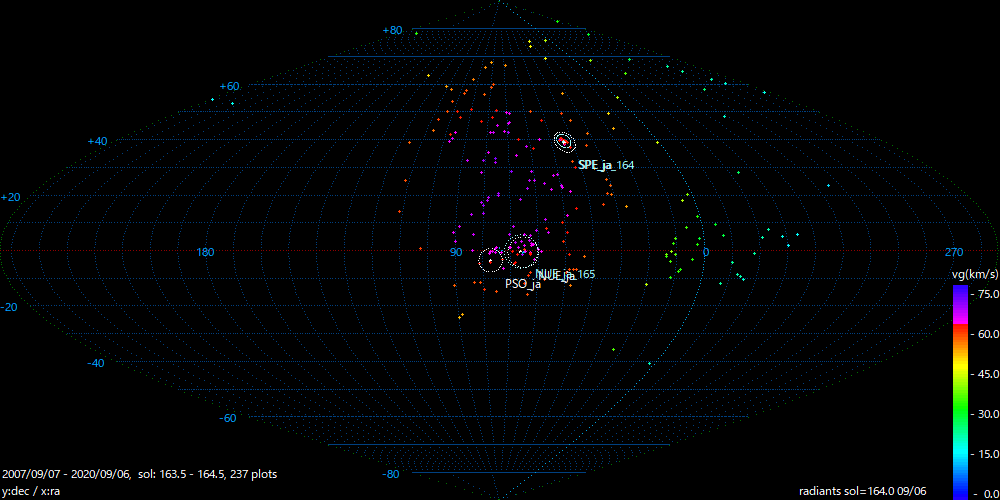The width and height of the screenshot is (1000, 500).
Task: Click the 270 right ascension label
Action: tap(954, 252)
